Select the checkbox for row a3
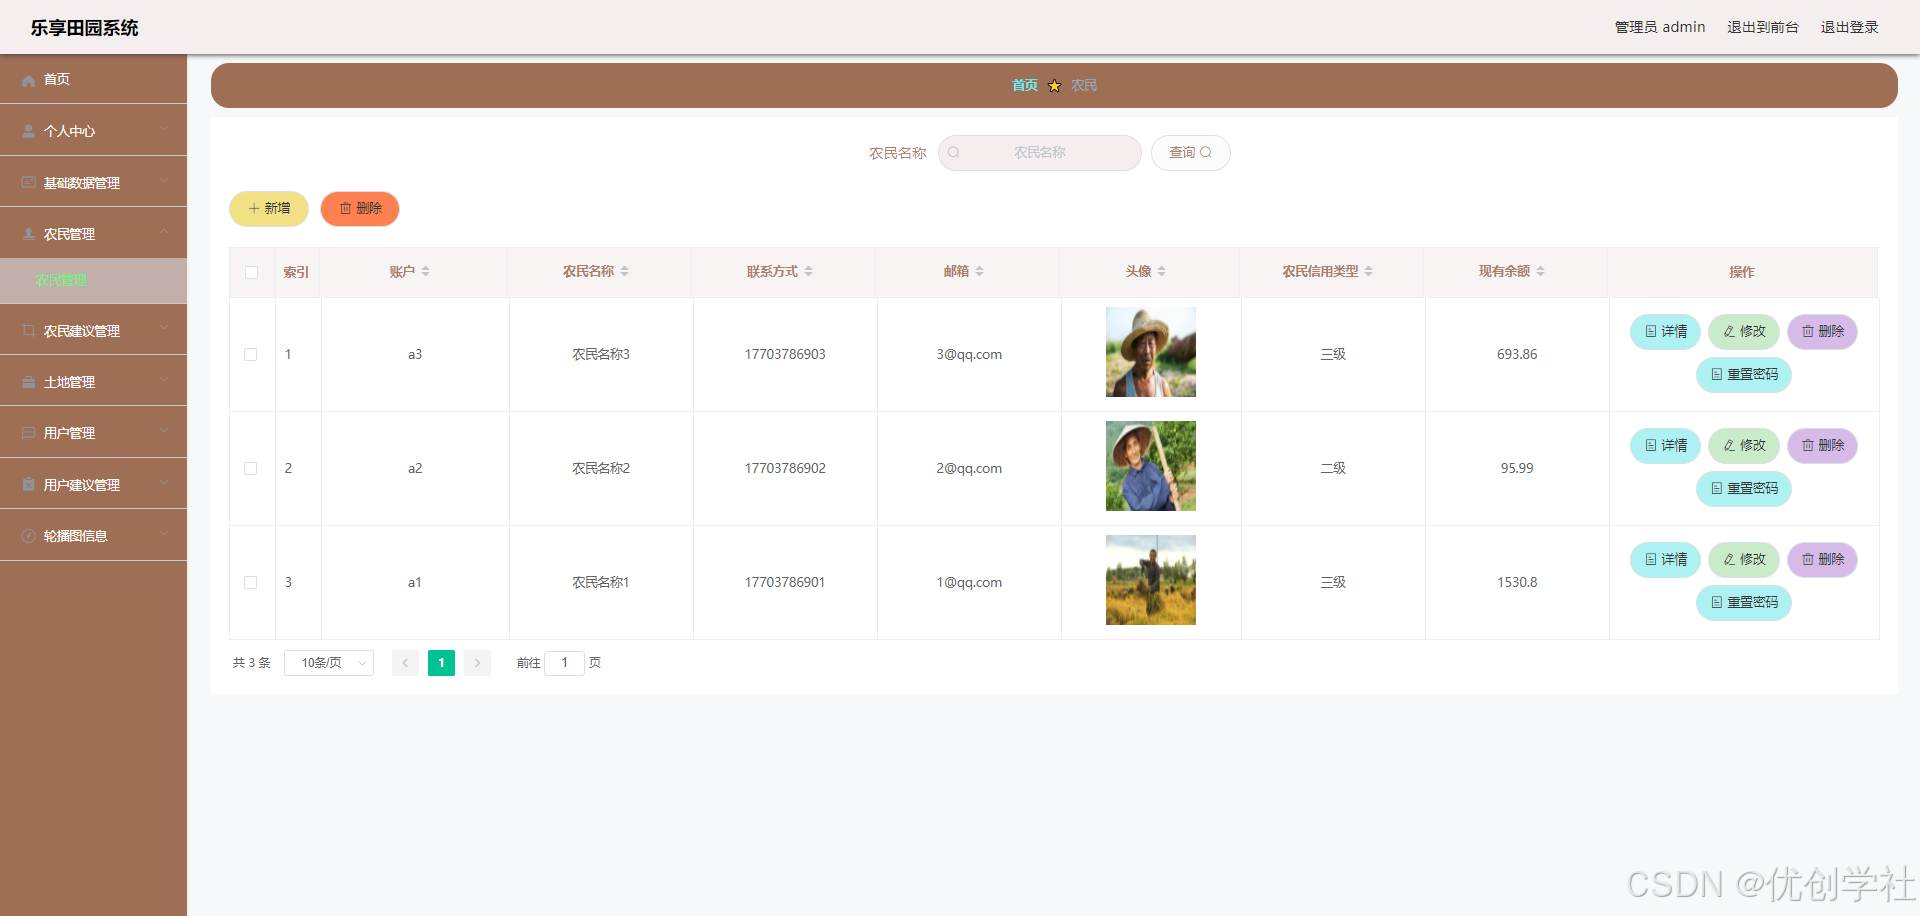Viewport: 1920px width, 916px height. (x=251, y=354)
